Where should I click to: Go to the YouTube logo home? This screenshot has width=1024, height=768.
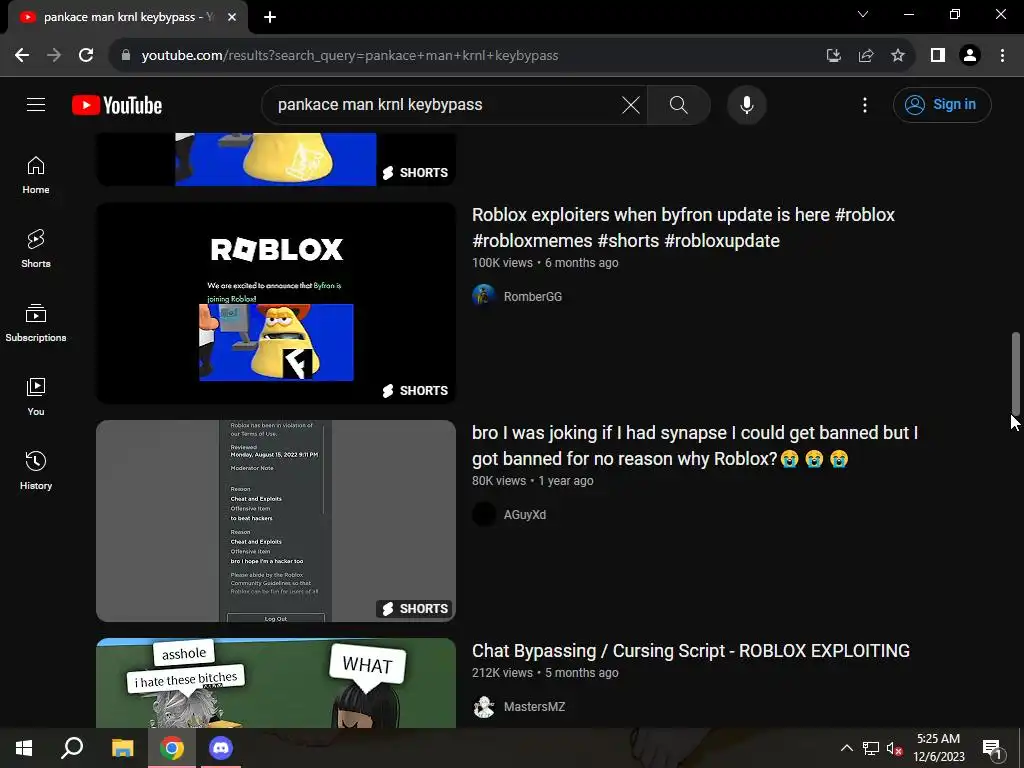click(117, 105)
